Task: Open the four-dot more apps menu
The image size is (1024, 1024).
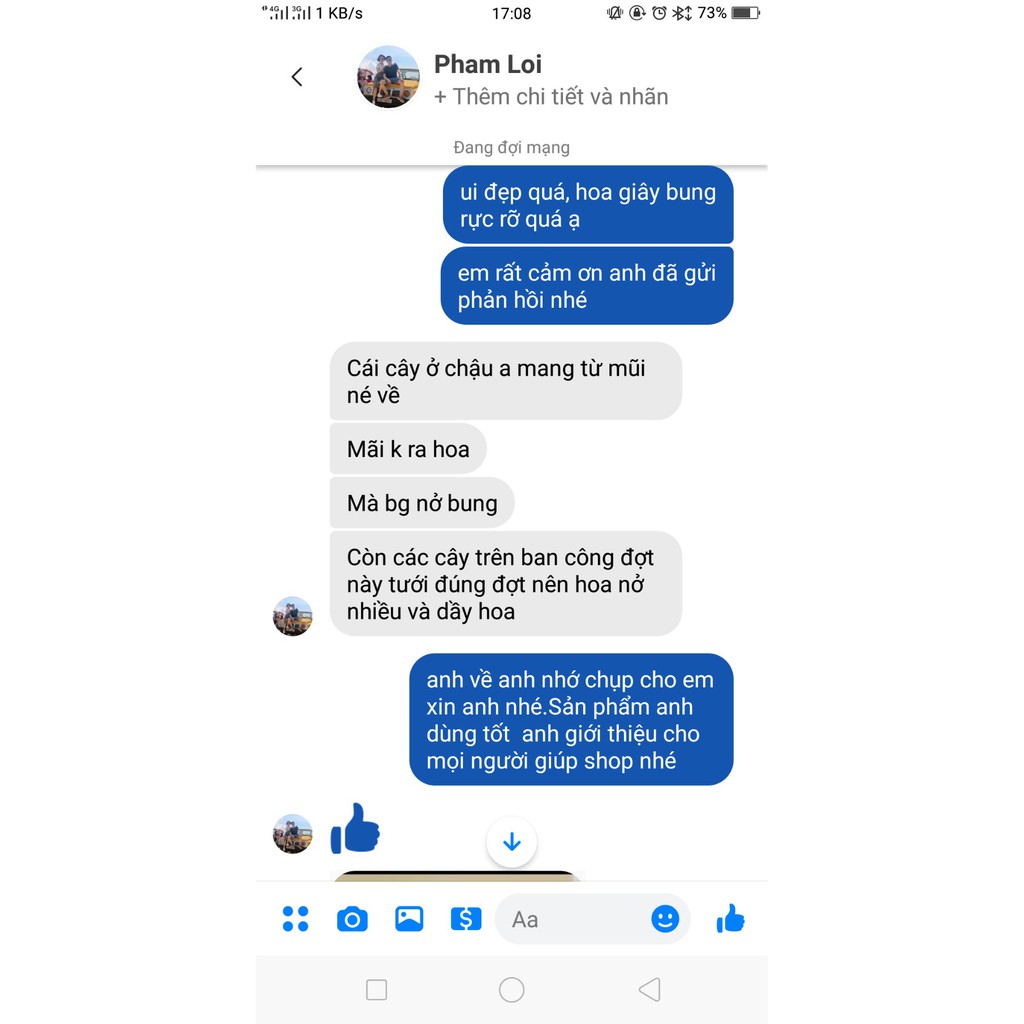Action: pyautogui.click(x=295, y=918)
